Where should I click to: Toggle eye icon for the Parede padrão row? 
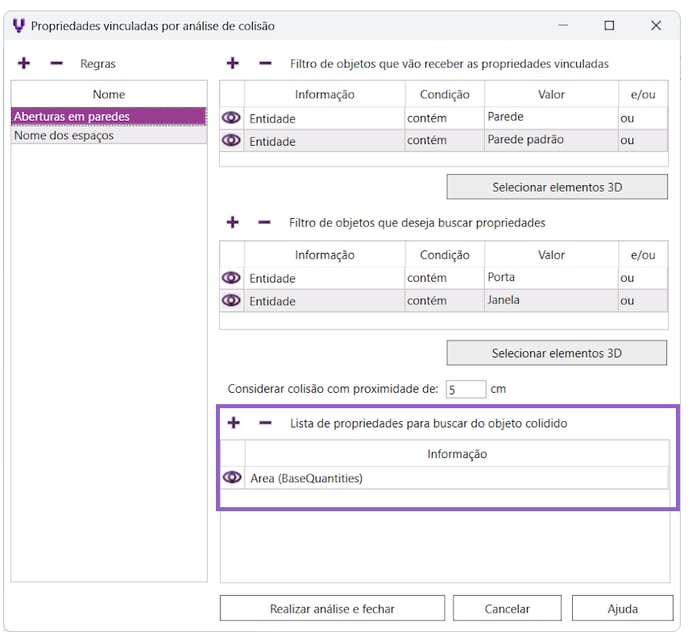tap(232, 141)
